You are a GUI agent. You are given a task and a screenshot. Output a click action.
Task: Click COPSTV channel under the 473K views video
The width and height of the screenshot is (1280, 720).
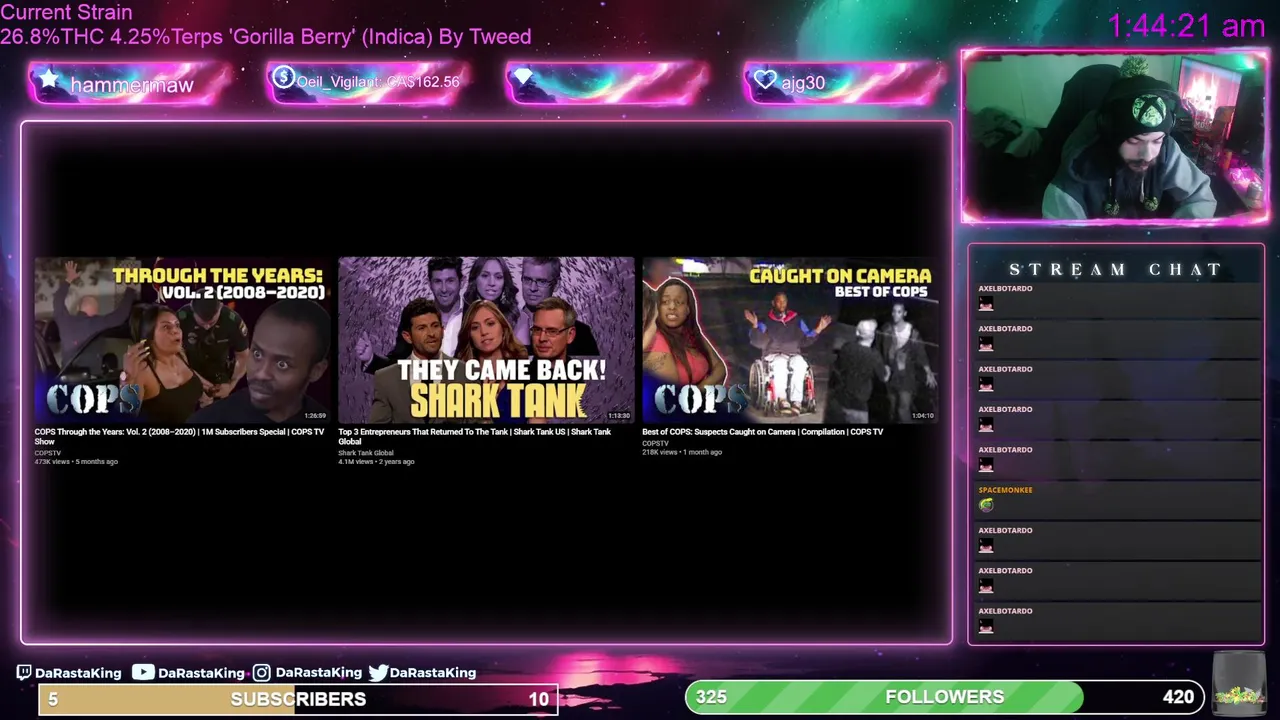click(47, 453)
